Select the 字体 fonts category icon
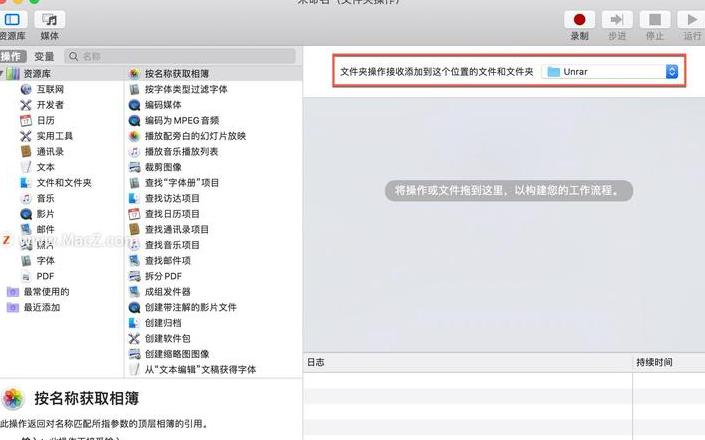Image resolution: width=705 pixels, height=440 pixels. tap(26, 260)
